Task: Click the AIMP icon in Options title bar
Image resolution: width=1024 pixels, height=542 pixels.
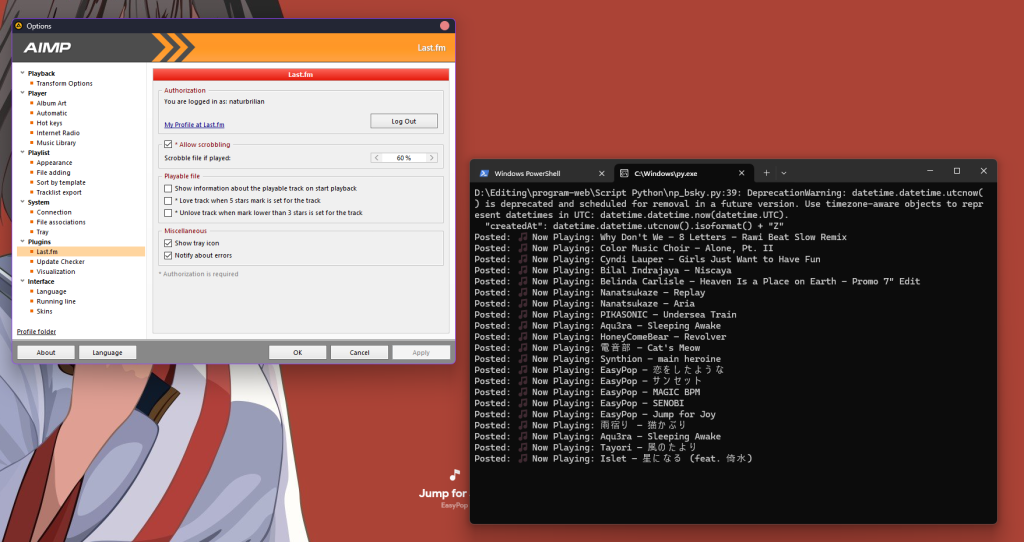Action: click(19, 25)
